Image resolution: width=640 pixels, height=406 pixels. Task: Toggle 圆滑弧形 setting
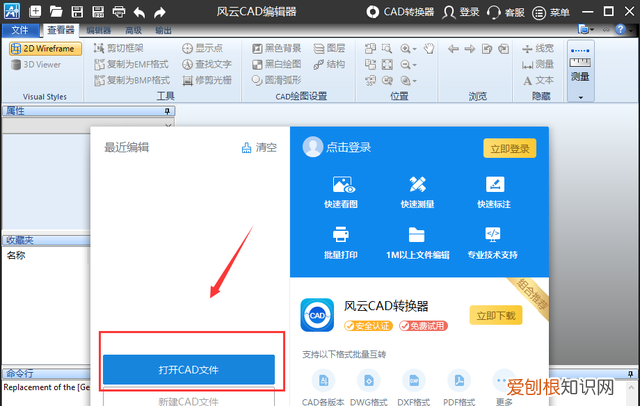276,80
